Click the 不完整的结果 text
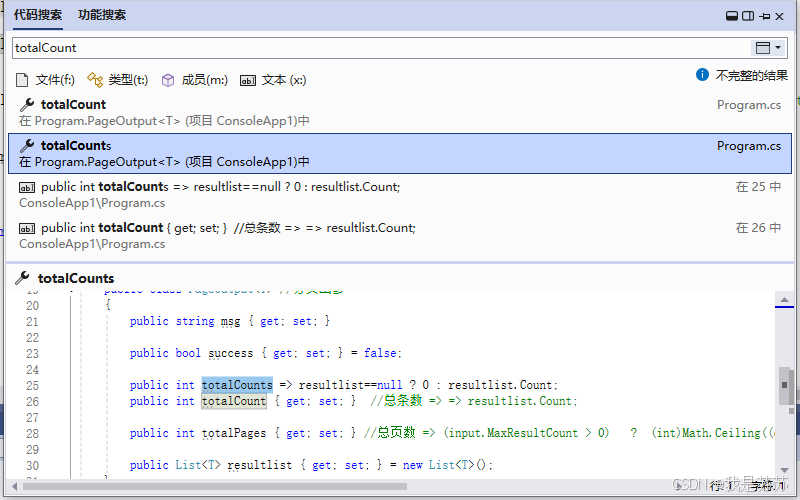The height and width of the screenshot is (500, 800). (x=752, y=76)
